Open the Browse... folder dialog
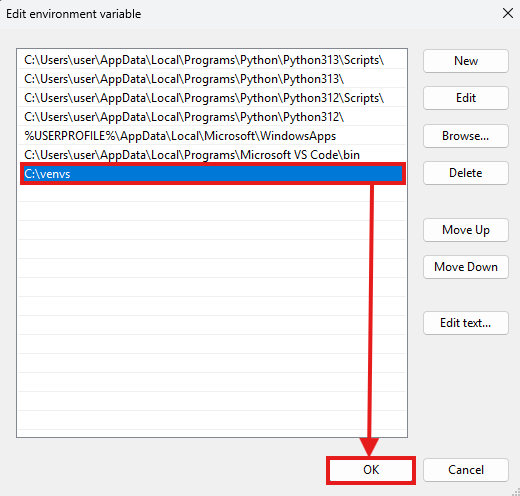 click(x=466, y=136)
